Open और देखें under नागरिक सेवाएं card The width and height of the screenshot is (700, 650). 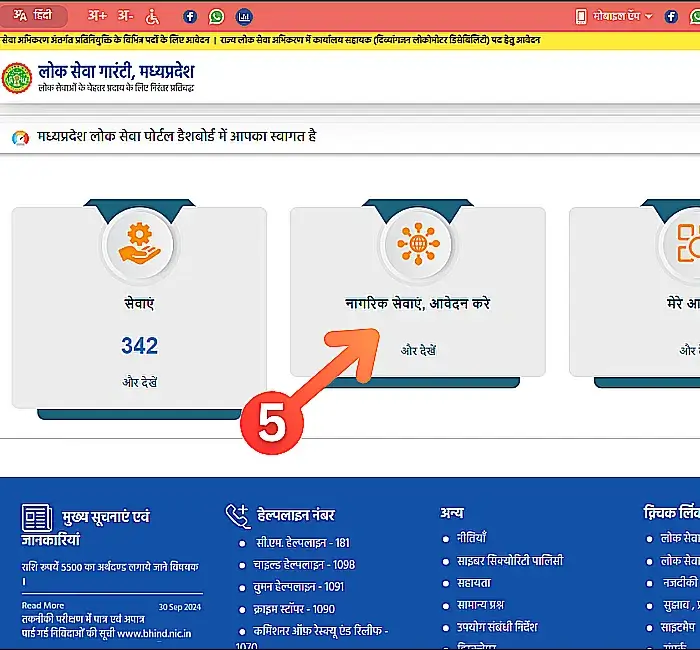click(418, 350)
